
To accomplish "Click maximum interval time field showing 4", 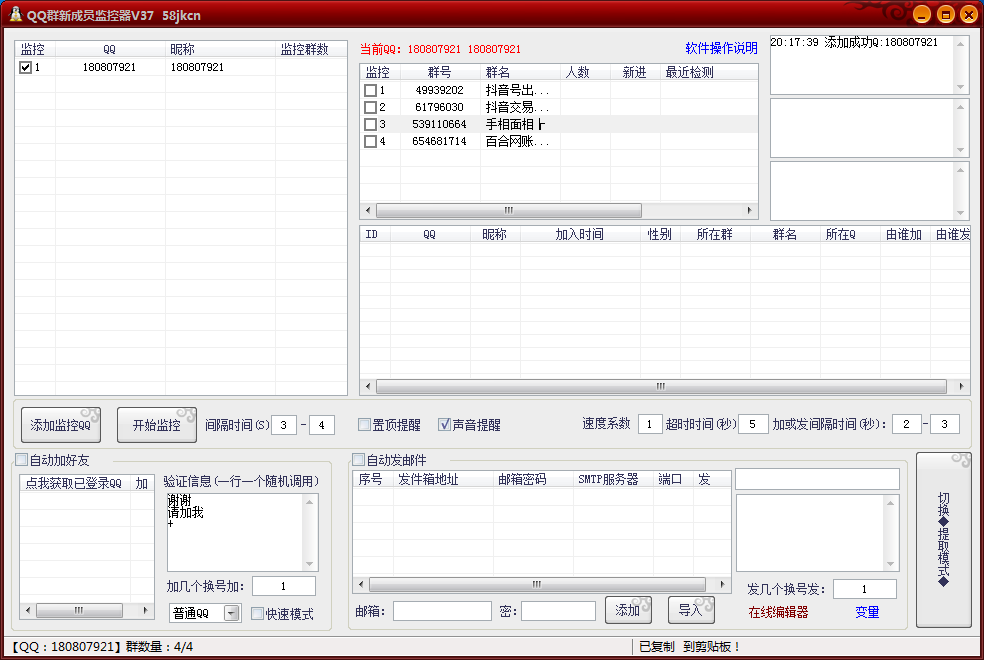I will coord(321,425).
